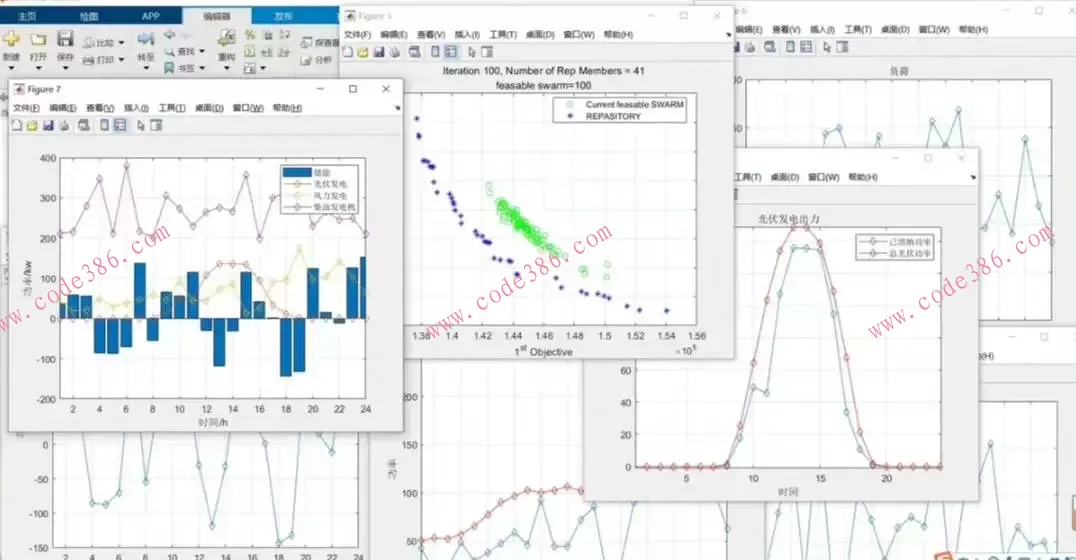Screen dimensions: 1076x560
Task: Click New Figure icon in Figure 1 toolbar
Action: pos(348,52)
